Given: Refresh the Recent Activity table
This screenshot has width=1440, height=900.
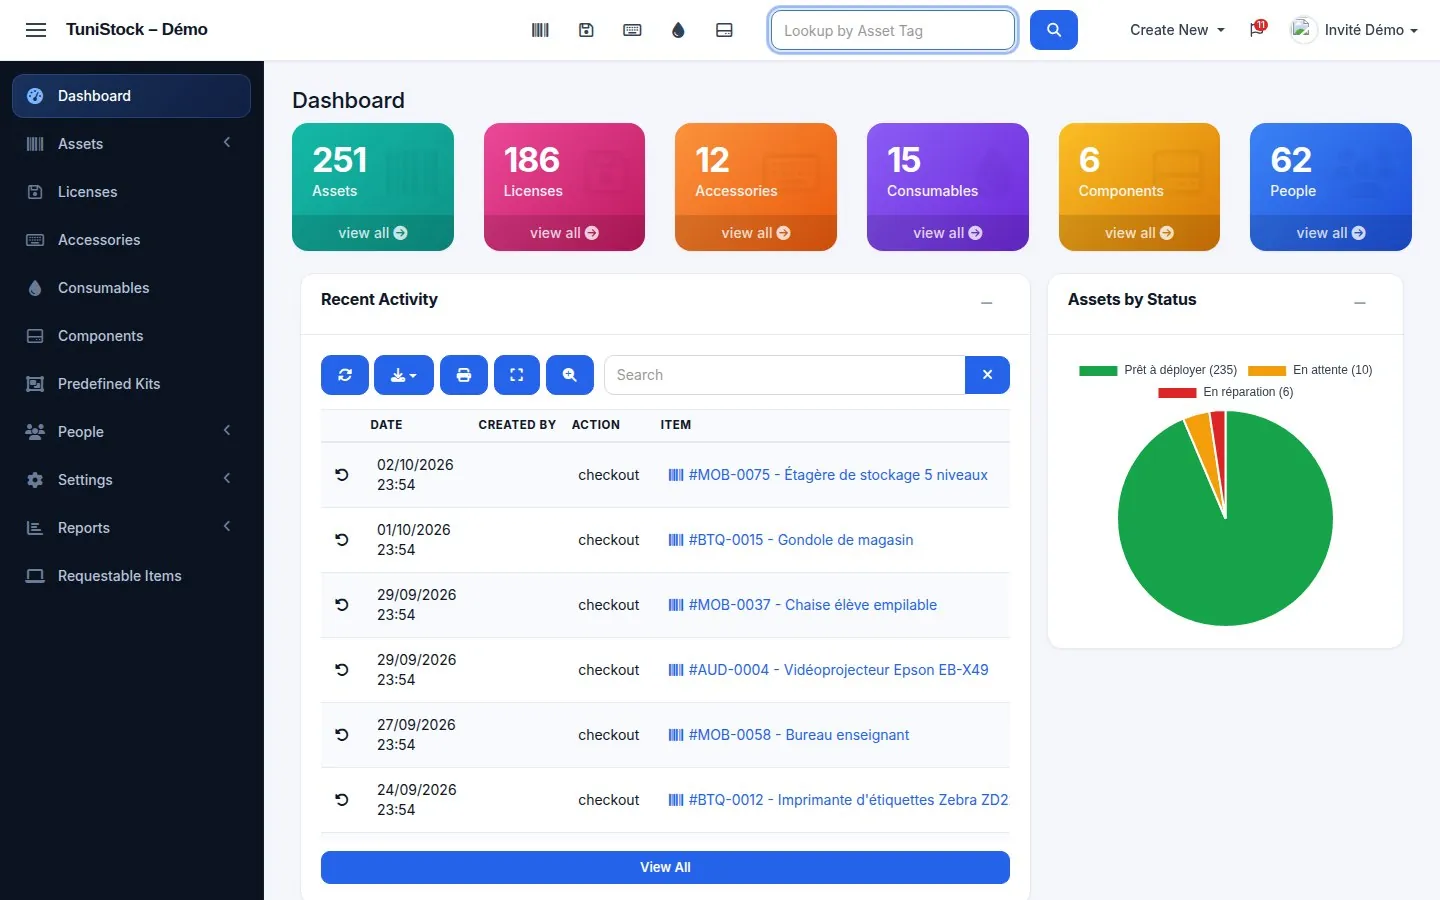Looking at the screenshot, I should (x=345, y=375).
